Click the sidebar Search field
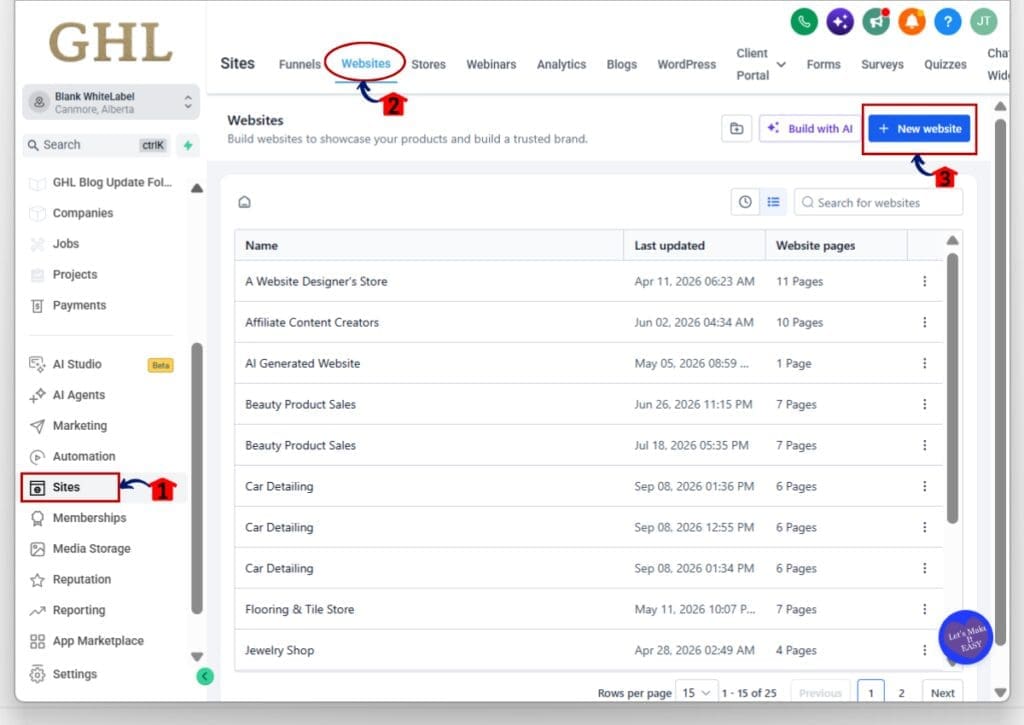The width and height of the screenshot is (1024, 725). [x=98, y=145]
